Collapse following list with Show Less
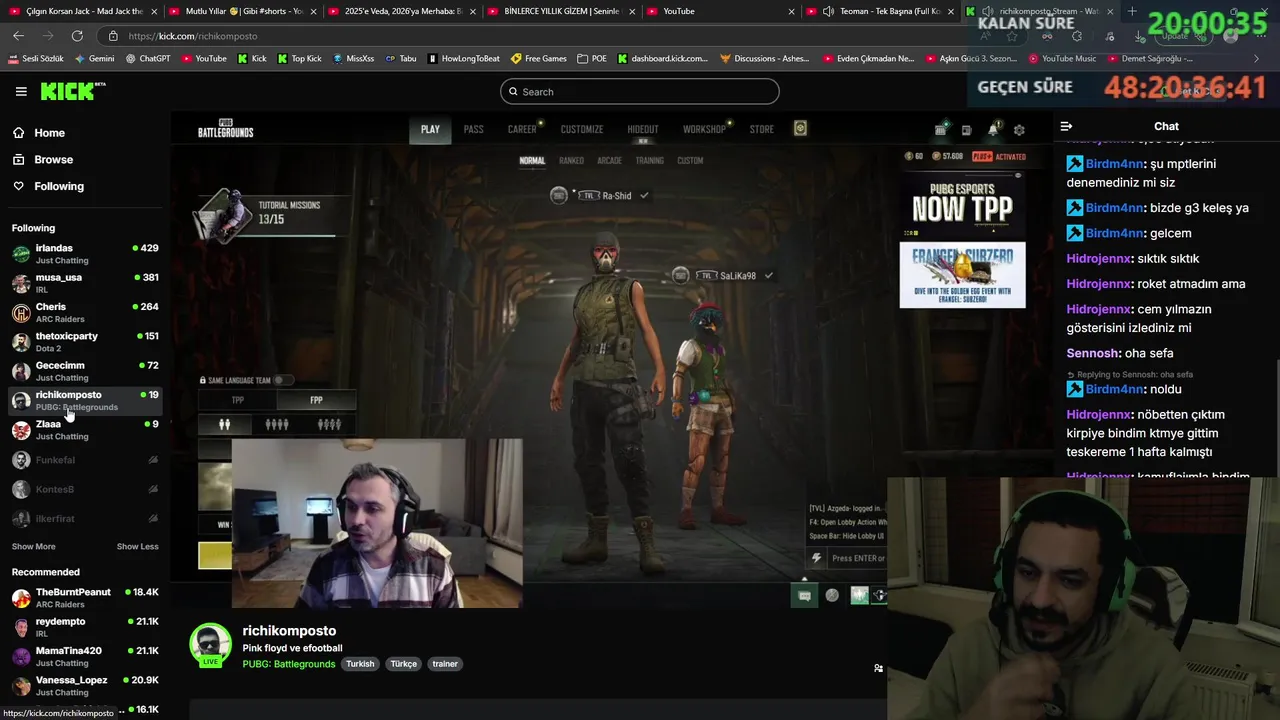 137,547
